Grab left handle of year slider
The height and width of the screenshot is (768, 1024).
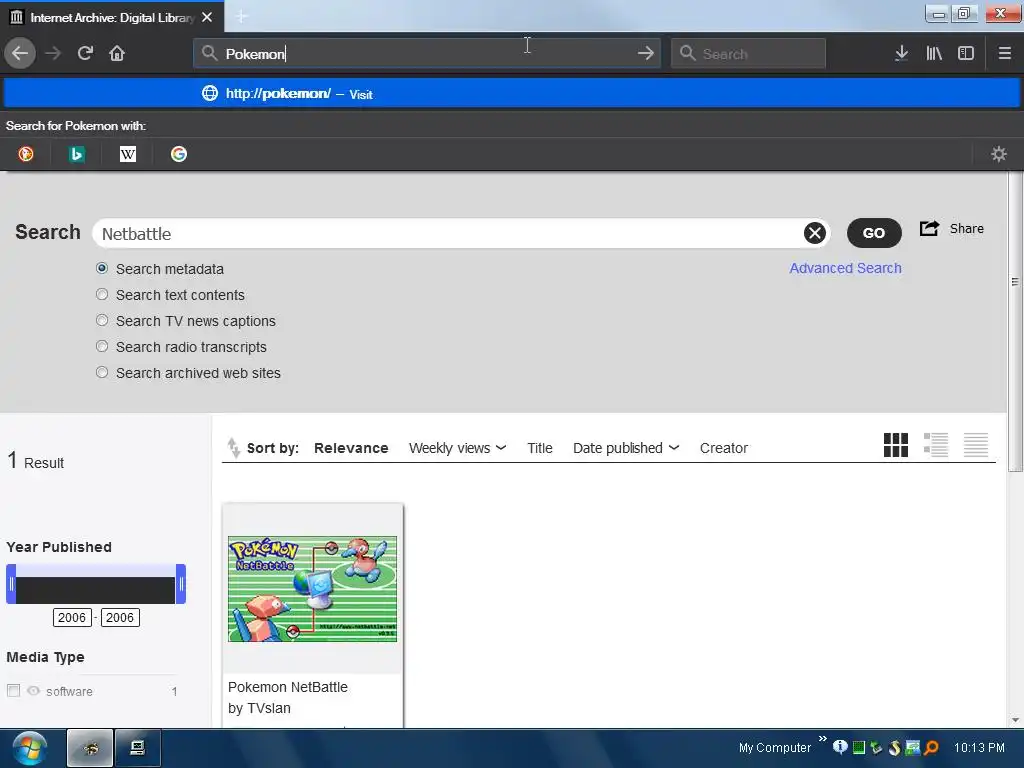(11, 584)
